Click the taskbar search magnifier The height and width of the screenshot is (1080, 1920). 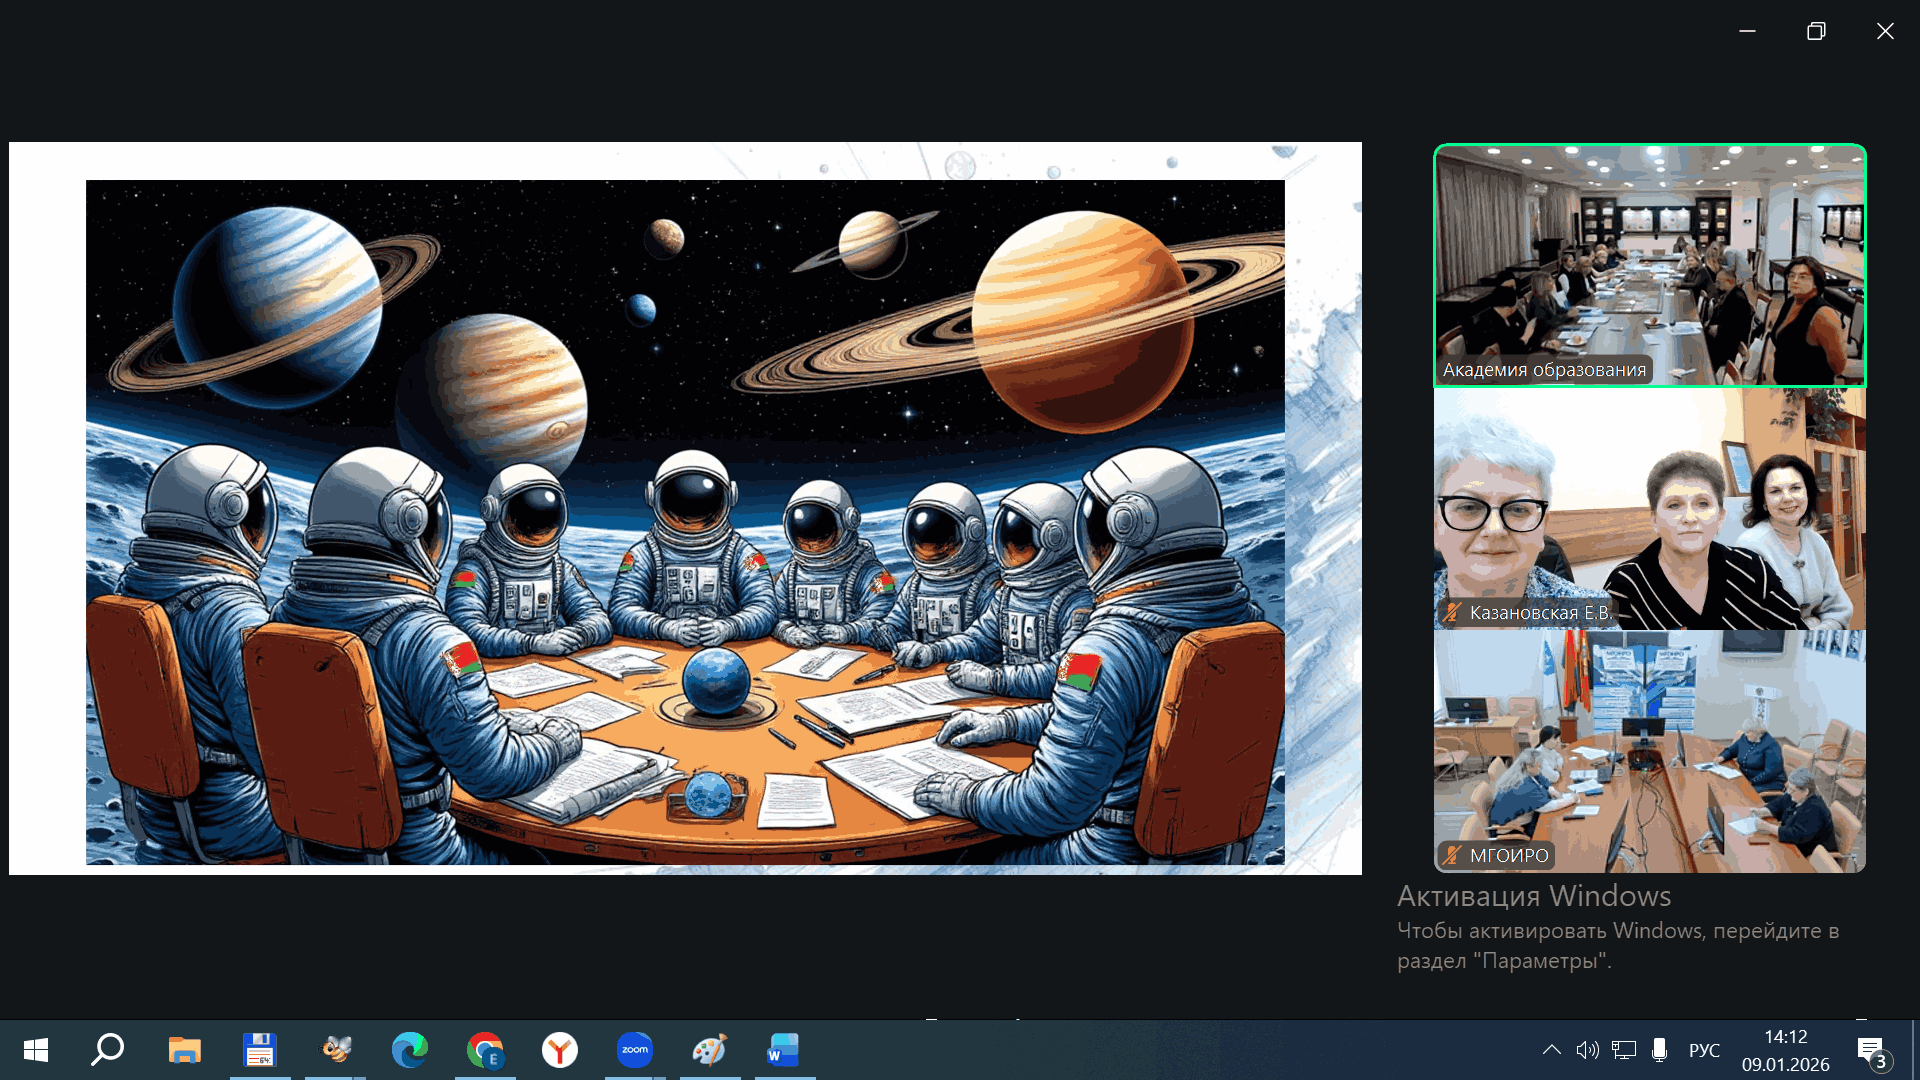108,1050
